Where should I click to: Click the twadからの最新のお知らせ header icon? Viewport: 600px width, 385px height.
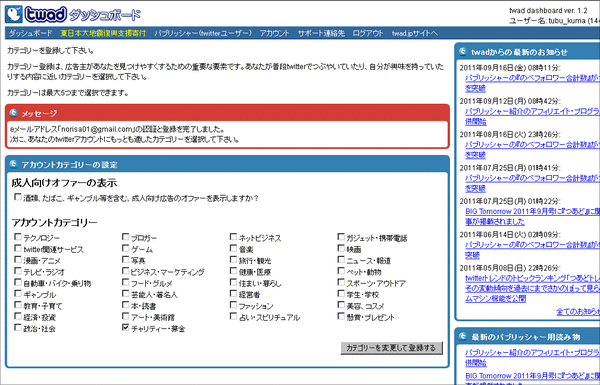click(463, 51)
